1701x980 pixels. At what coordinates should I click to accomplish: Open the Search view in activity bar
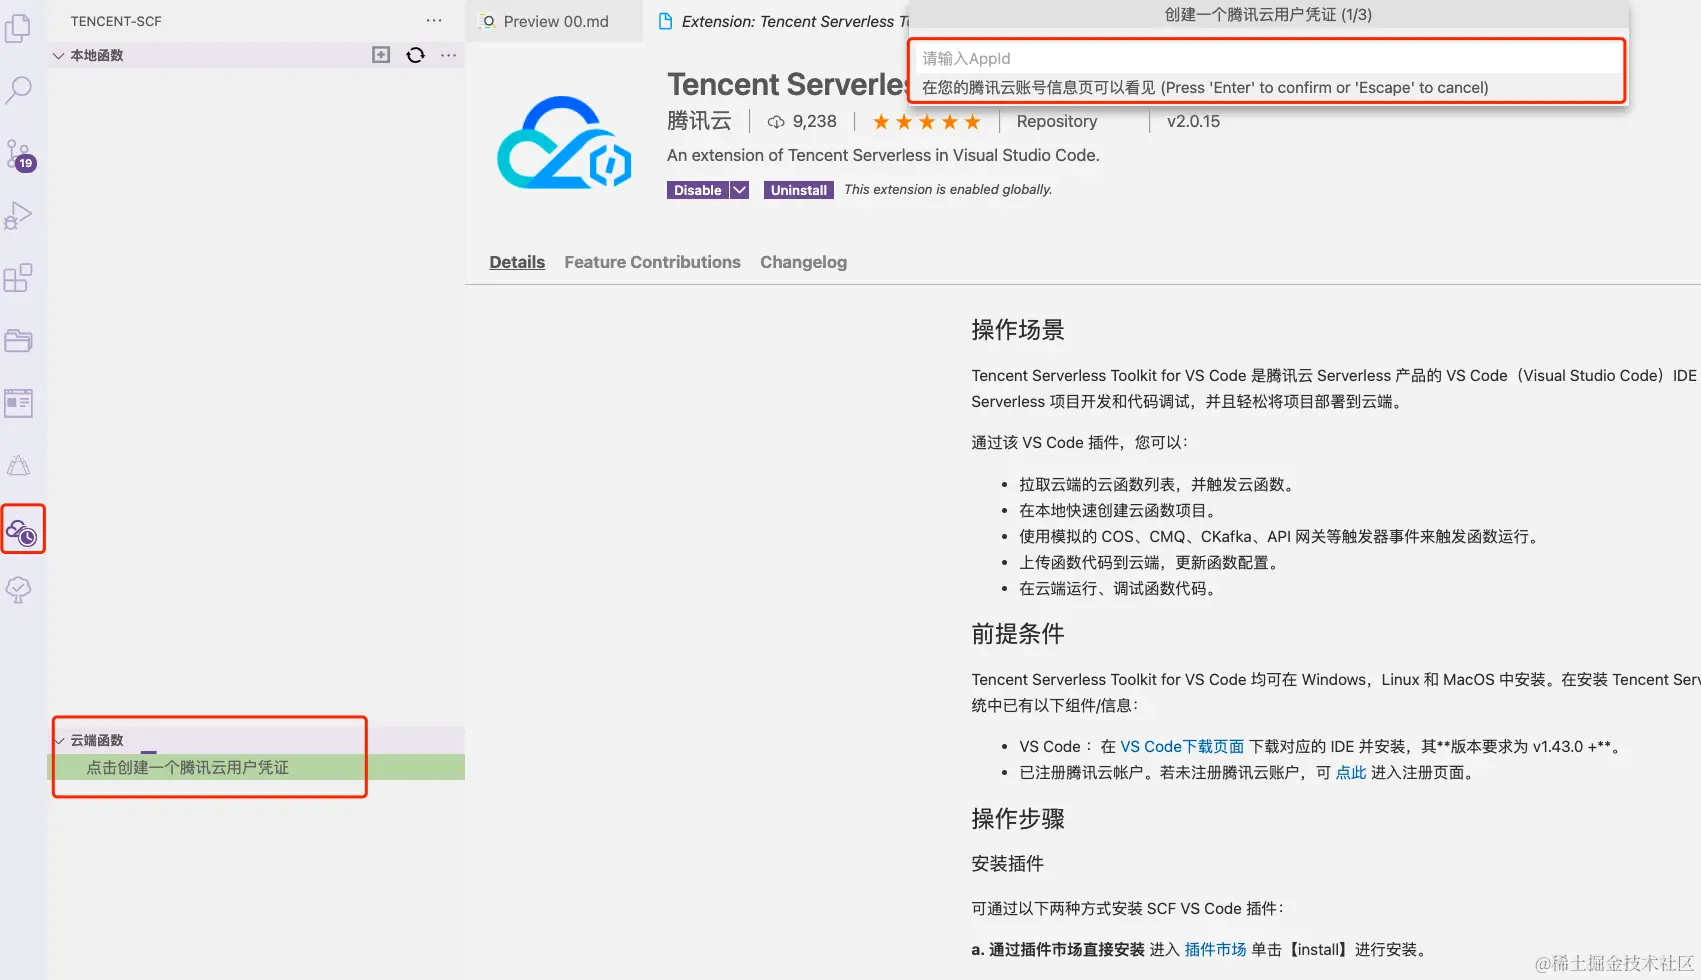pyautogui.click(x=18, y=91)
